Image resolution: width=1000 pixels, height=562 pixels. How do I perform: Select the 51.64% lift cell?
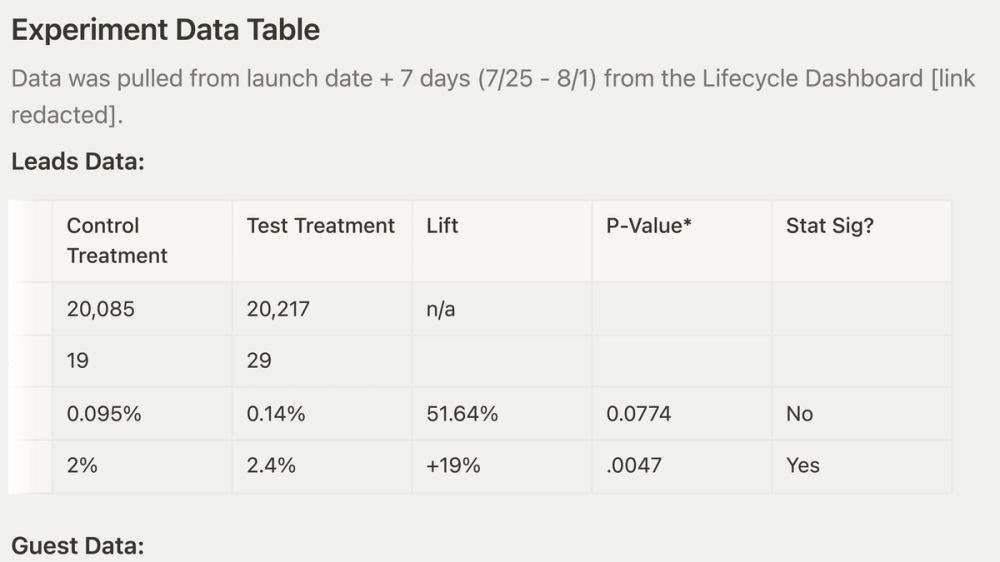462,414
